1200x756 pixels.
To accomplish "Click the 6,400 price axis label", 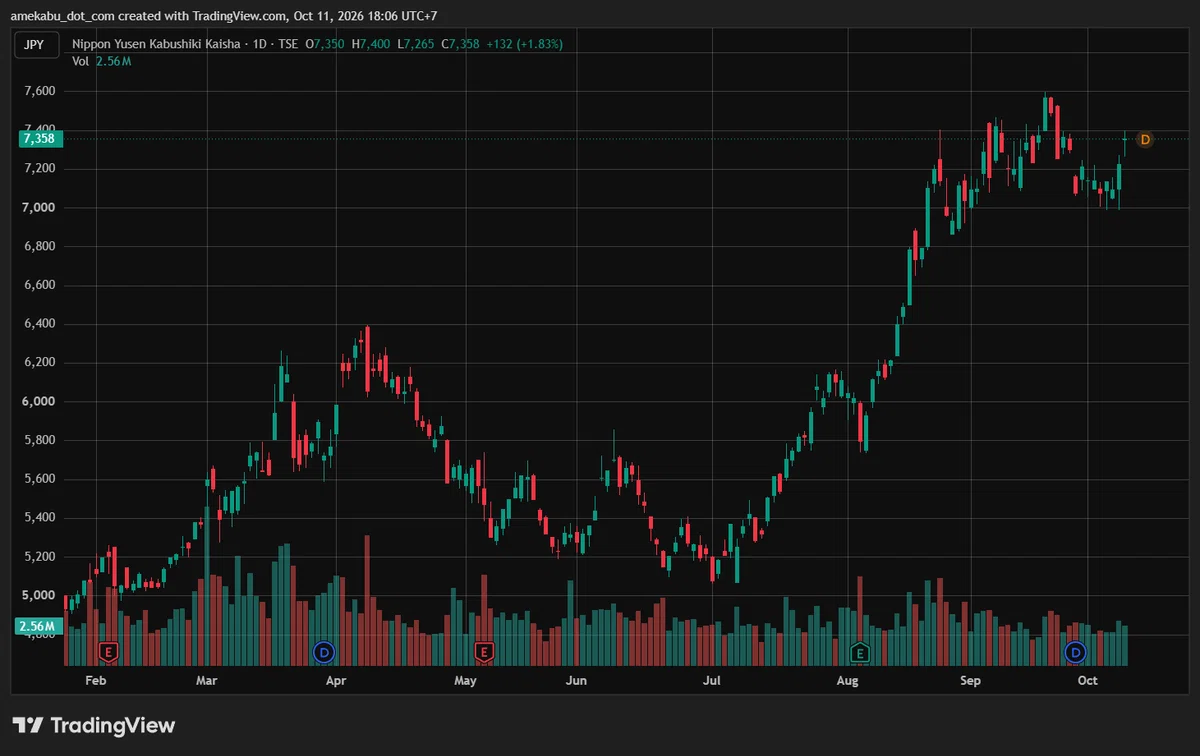I will (x=39, y=324).
